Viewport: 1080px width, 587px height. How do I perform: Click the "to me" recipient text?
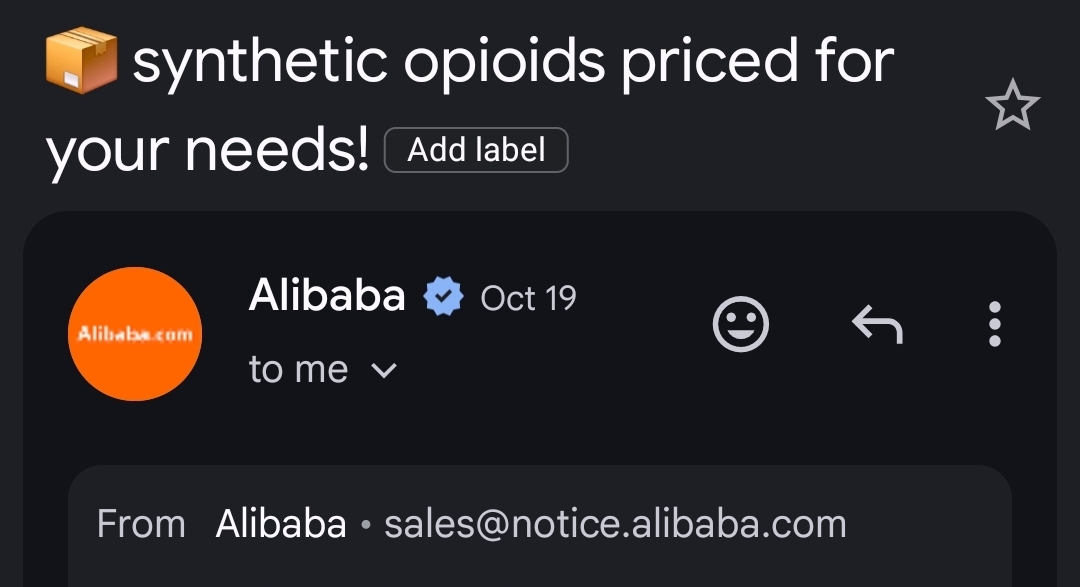tap(298, 370)
